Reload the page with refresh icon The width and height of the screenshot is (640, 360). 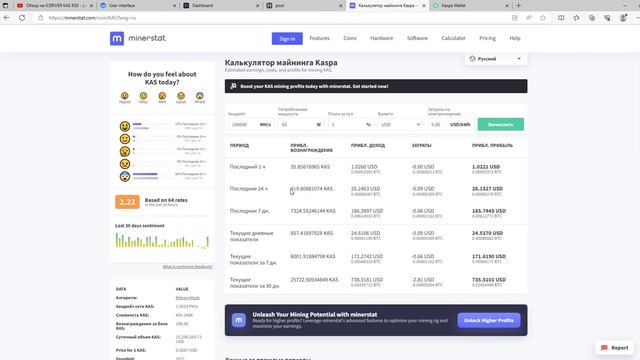point(22,18)
